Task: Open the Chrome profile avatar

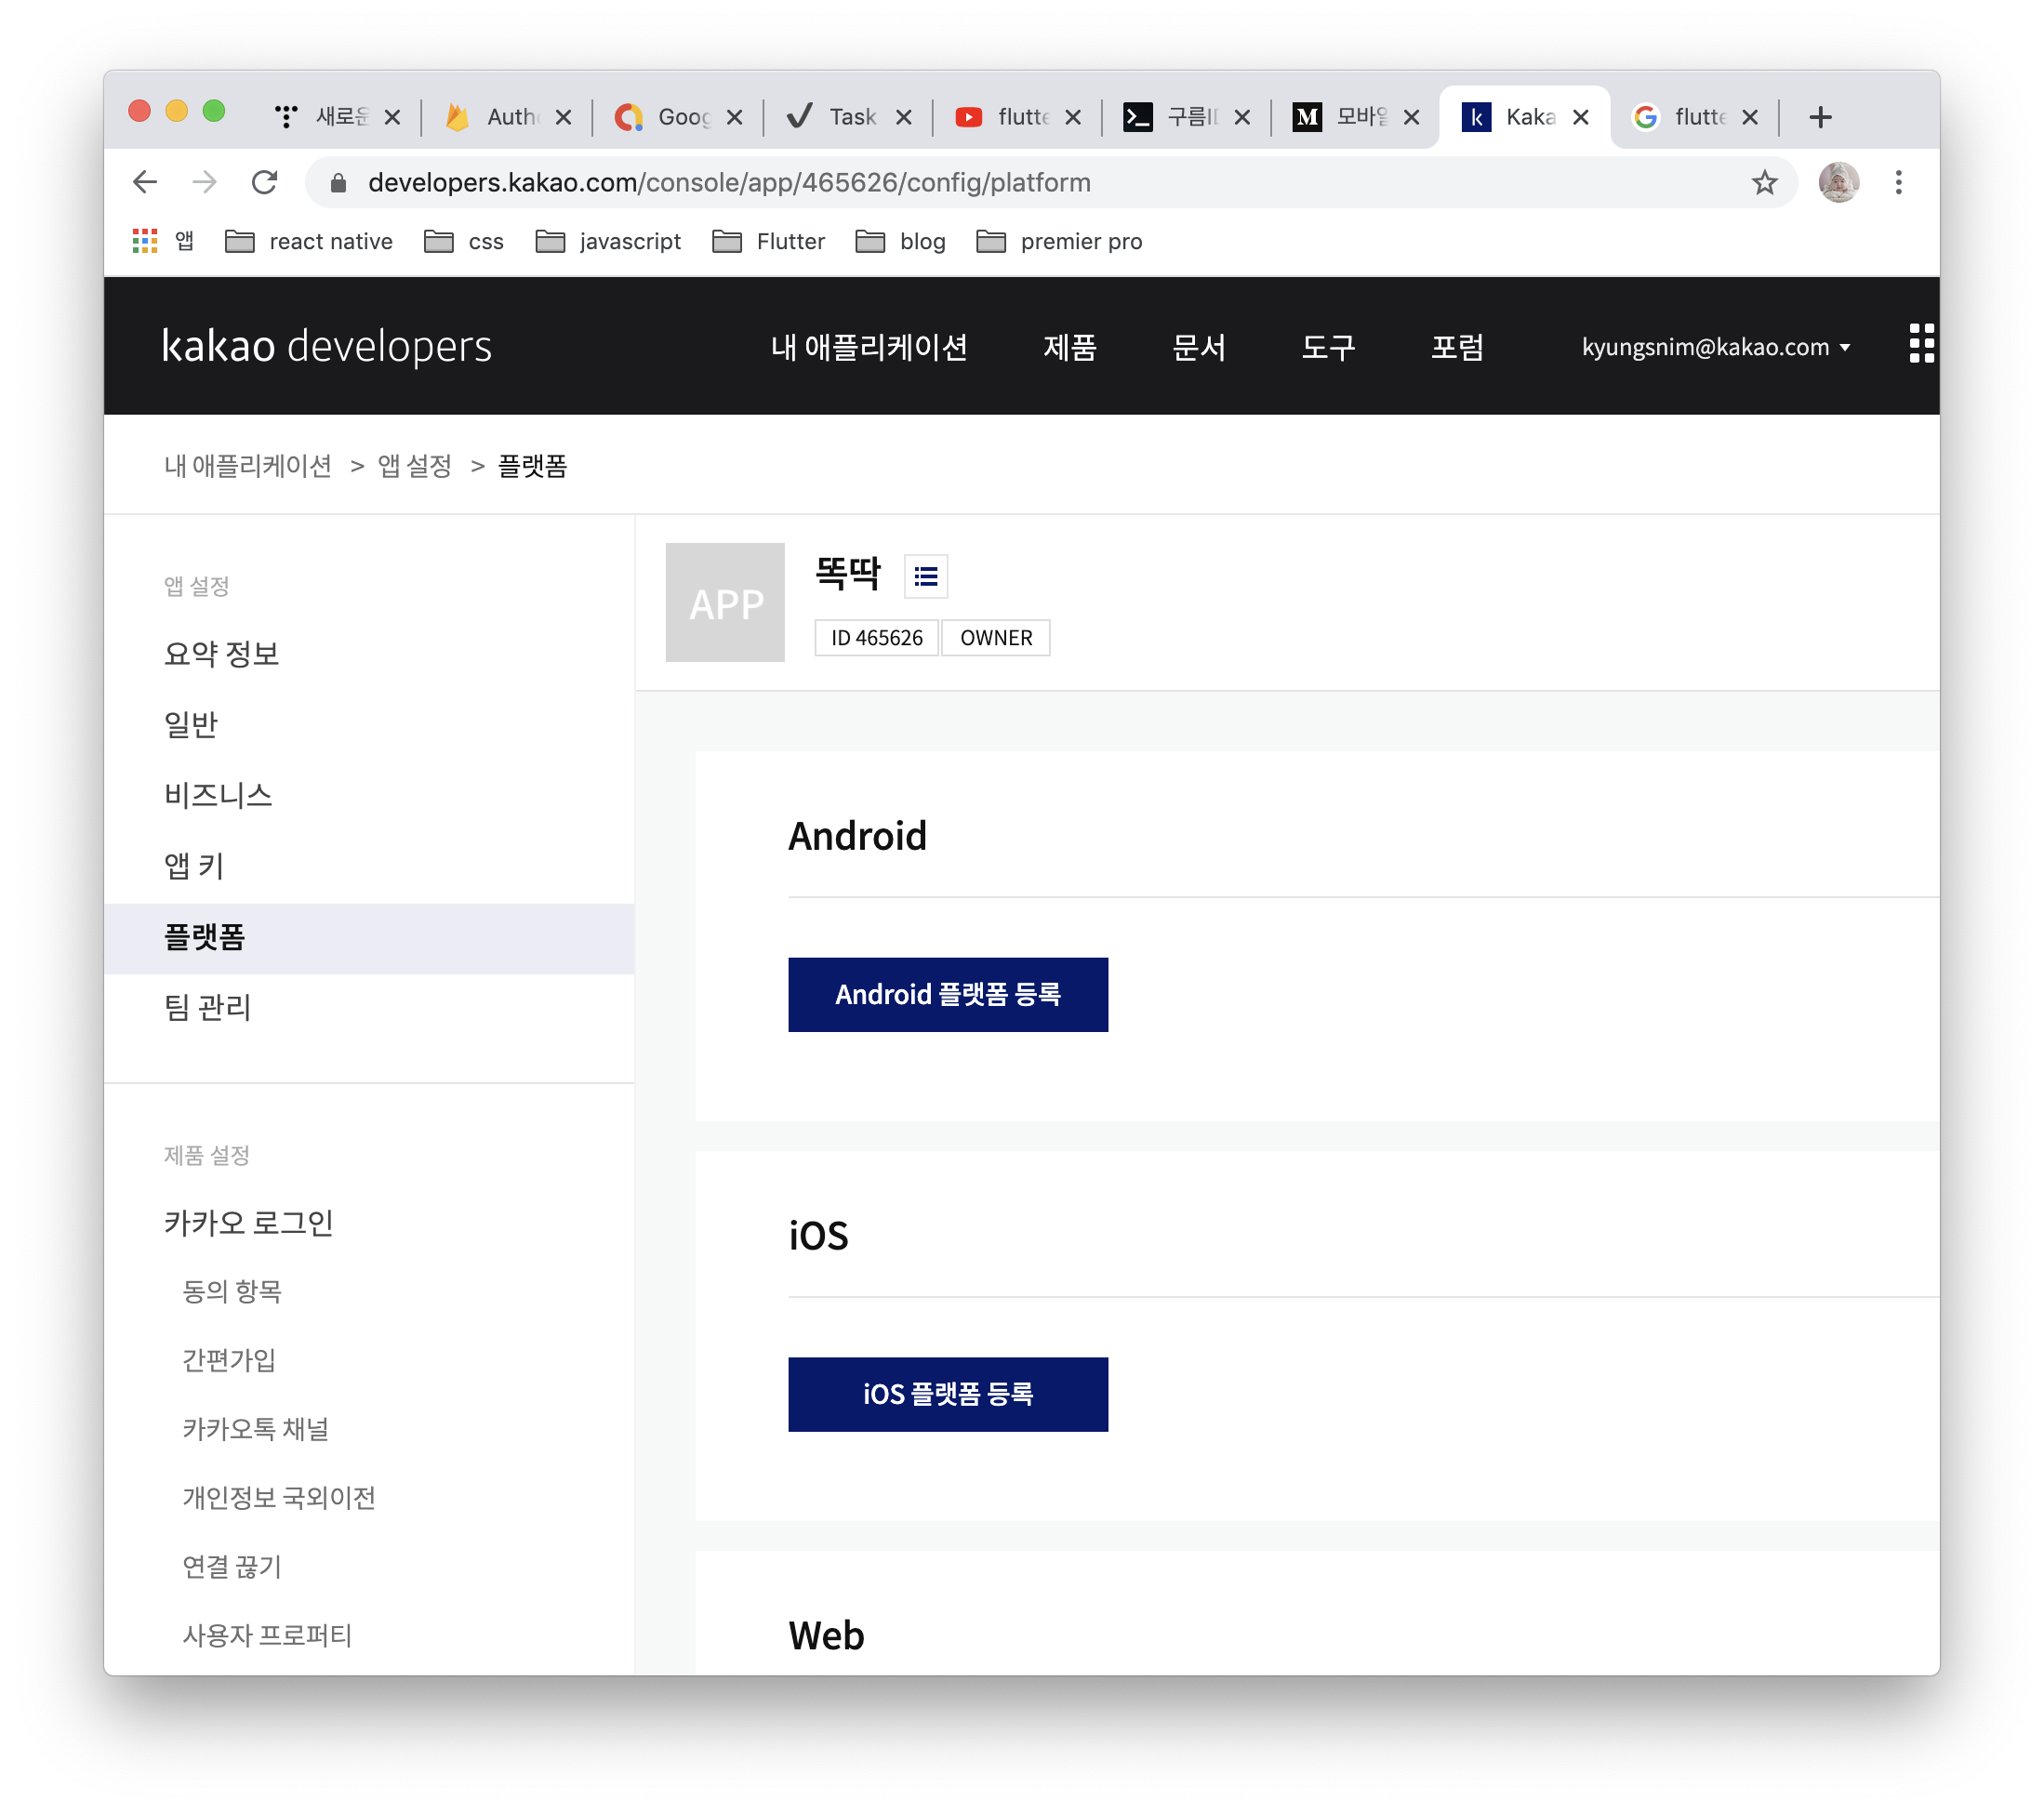Action: point(1838,182)
